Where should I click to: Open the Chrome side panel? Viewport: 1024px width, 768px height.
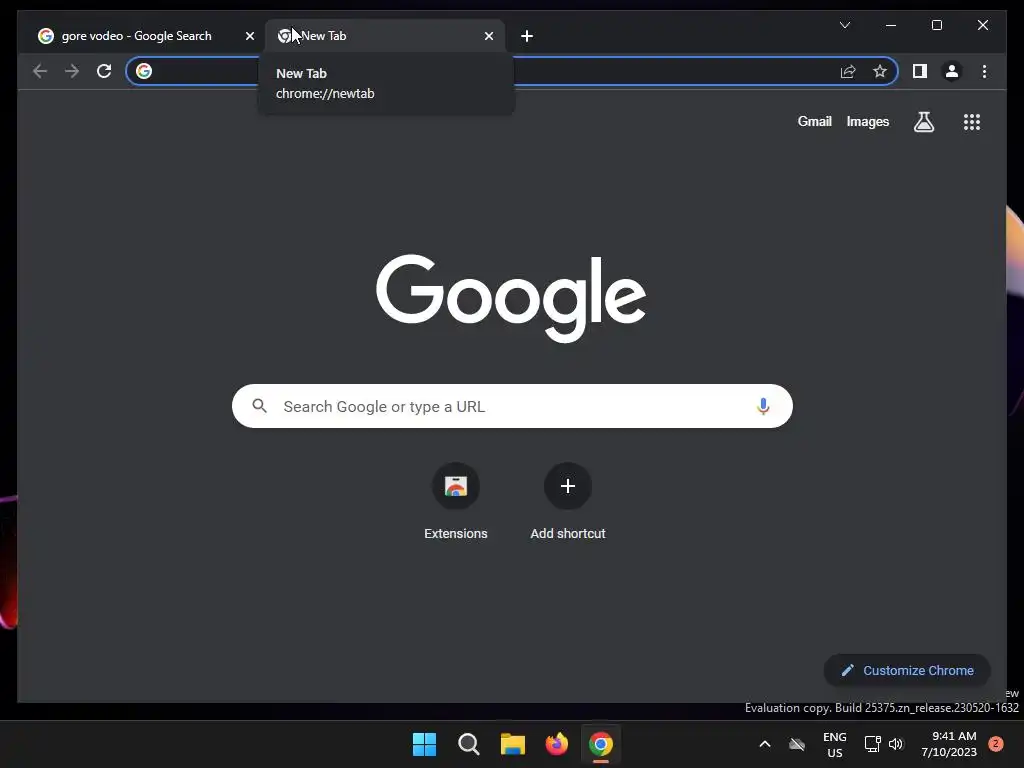coord(920,71)
